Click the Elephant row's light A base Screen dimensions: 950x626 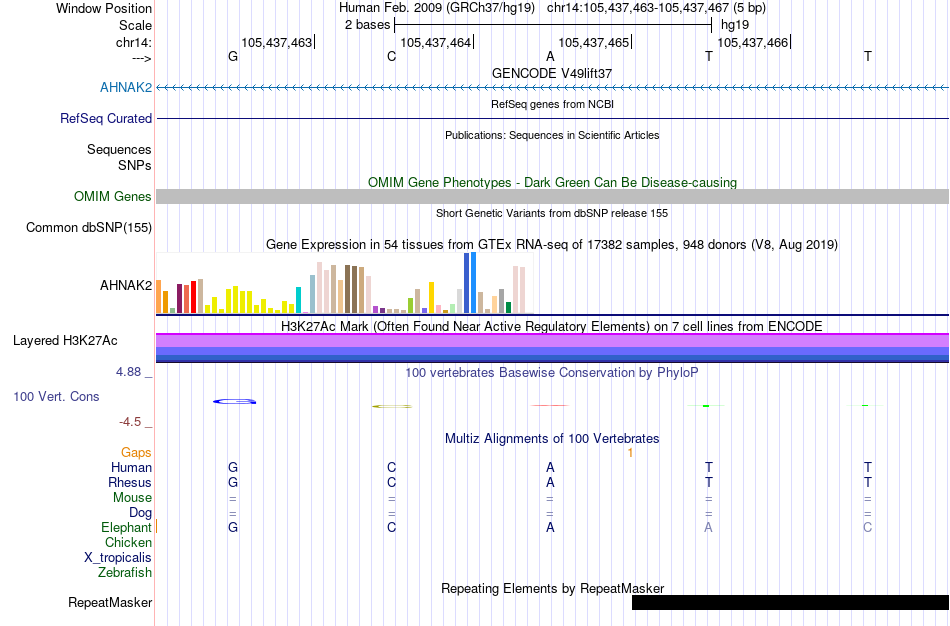point(708,527)
